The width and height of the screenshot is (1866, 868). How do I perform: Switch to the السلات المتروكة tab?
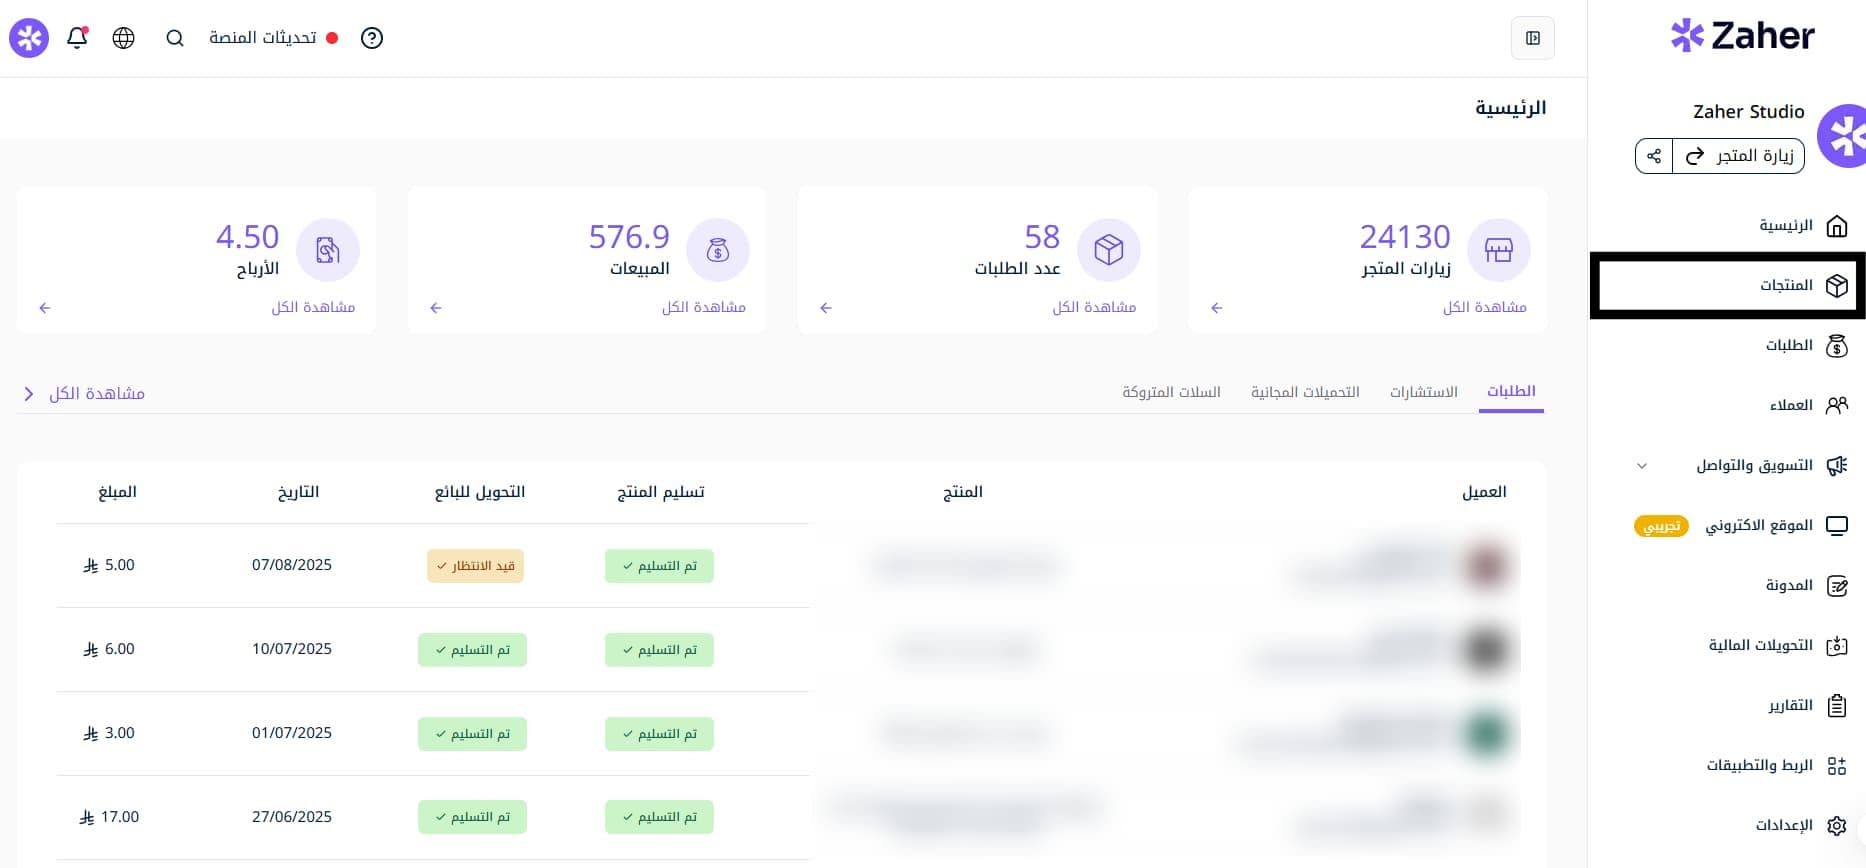pos(1171,392)
